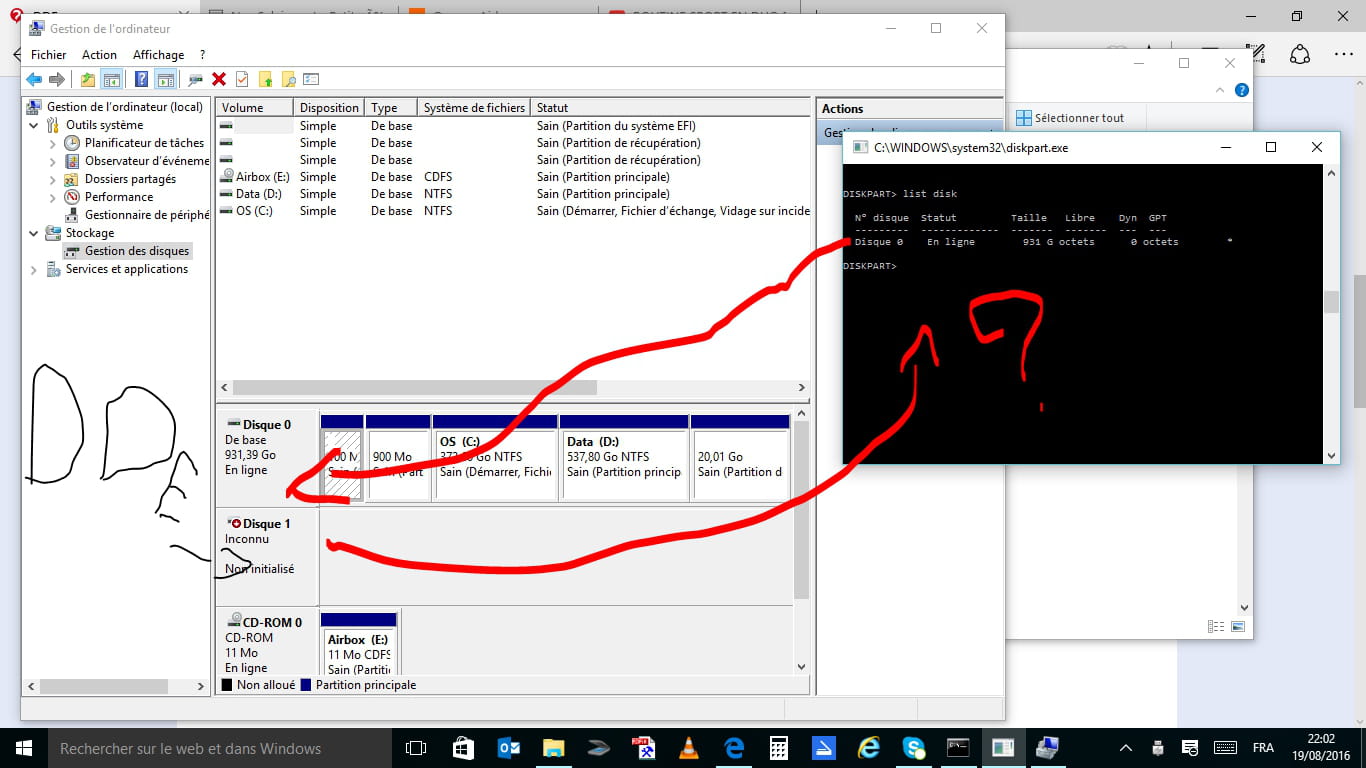Expand Dossiers partagés node

pyautogui.click(x=53, y=180)
